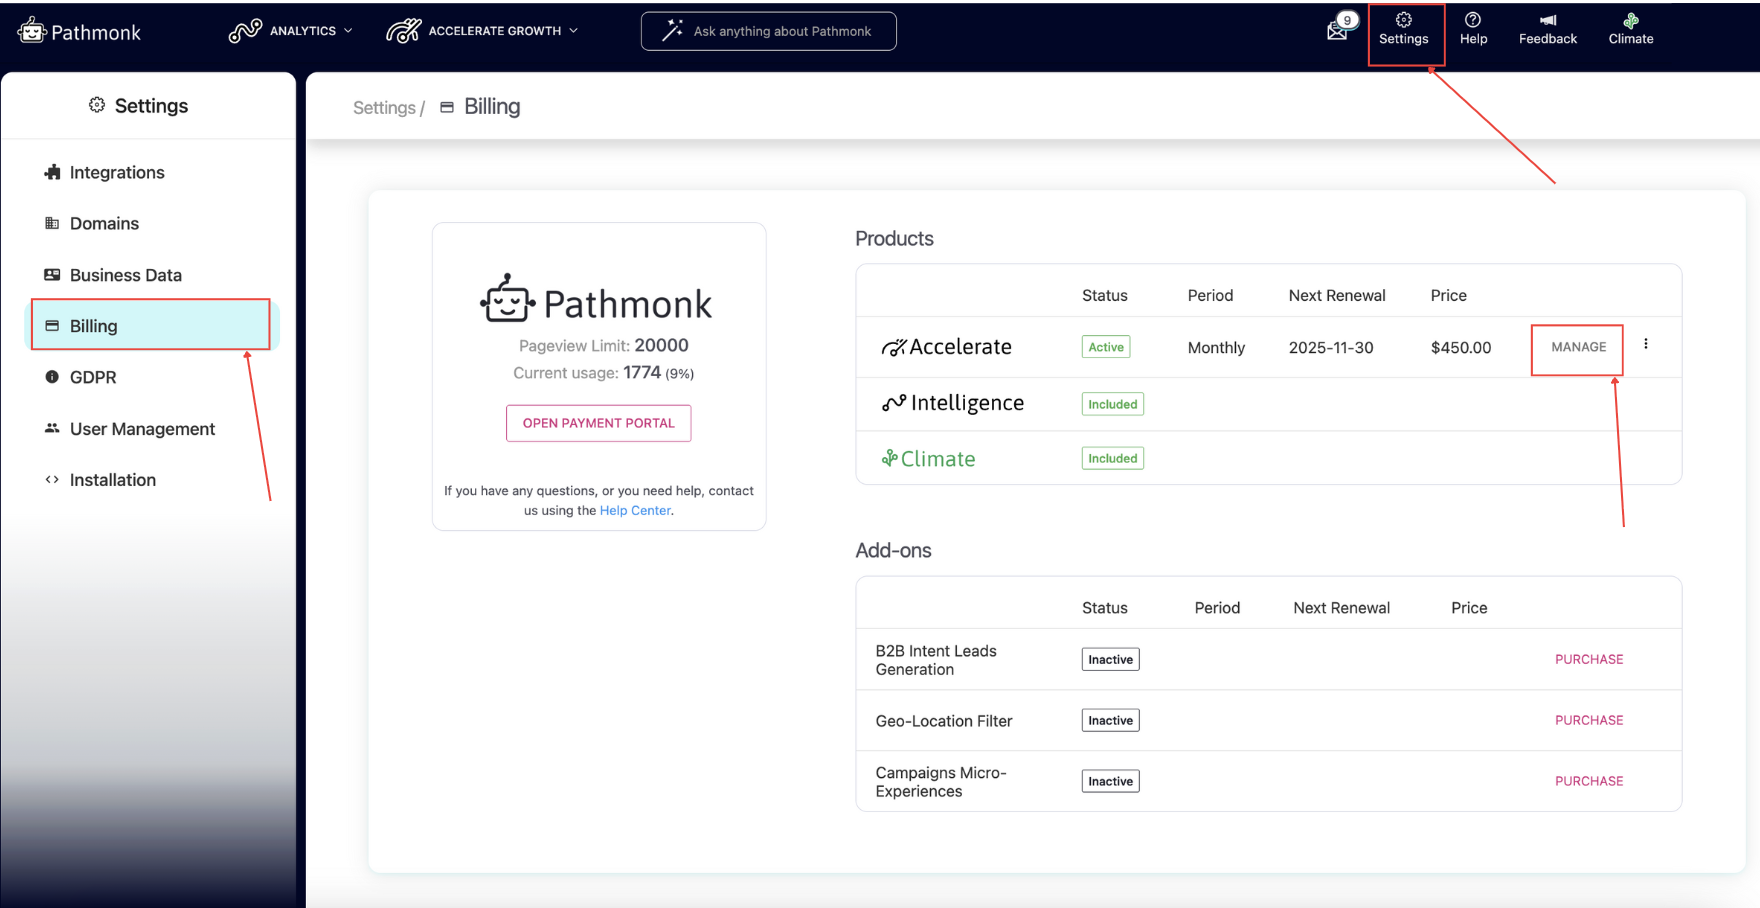This screenshot has width=1760, height=908.
Task: Open three-dot menu for Accelerate product
Action: (1645, 344)
